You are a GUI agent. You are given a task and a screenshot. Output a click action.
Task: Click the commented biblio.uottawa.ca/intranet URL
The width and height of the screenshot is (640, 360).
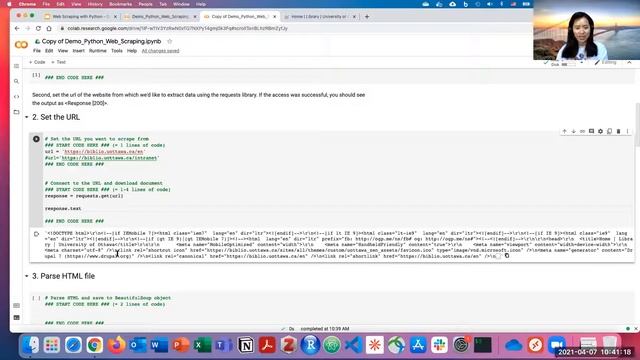coord(109,158)
